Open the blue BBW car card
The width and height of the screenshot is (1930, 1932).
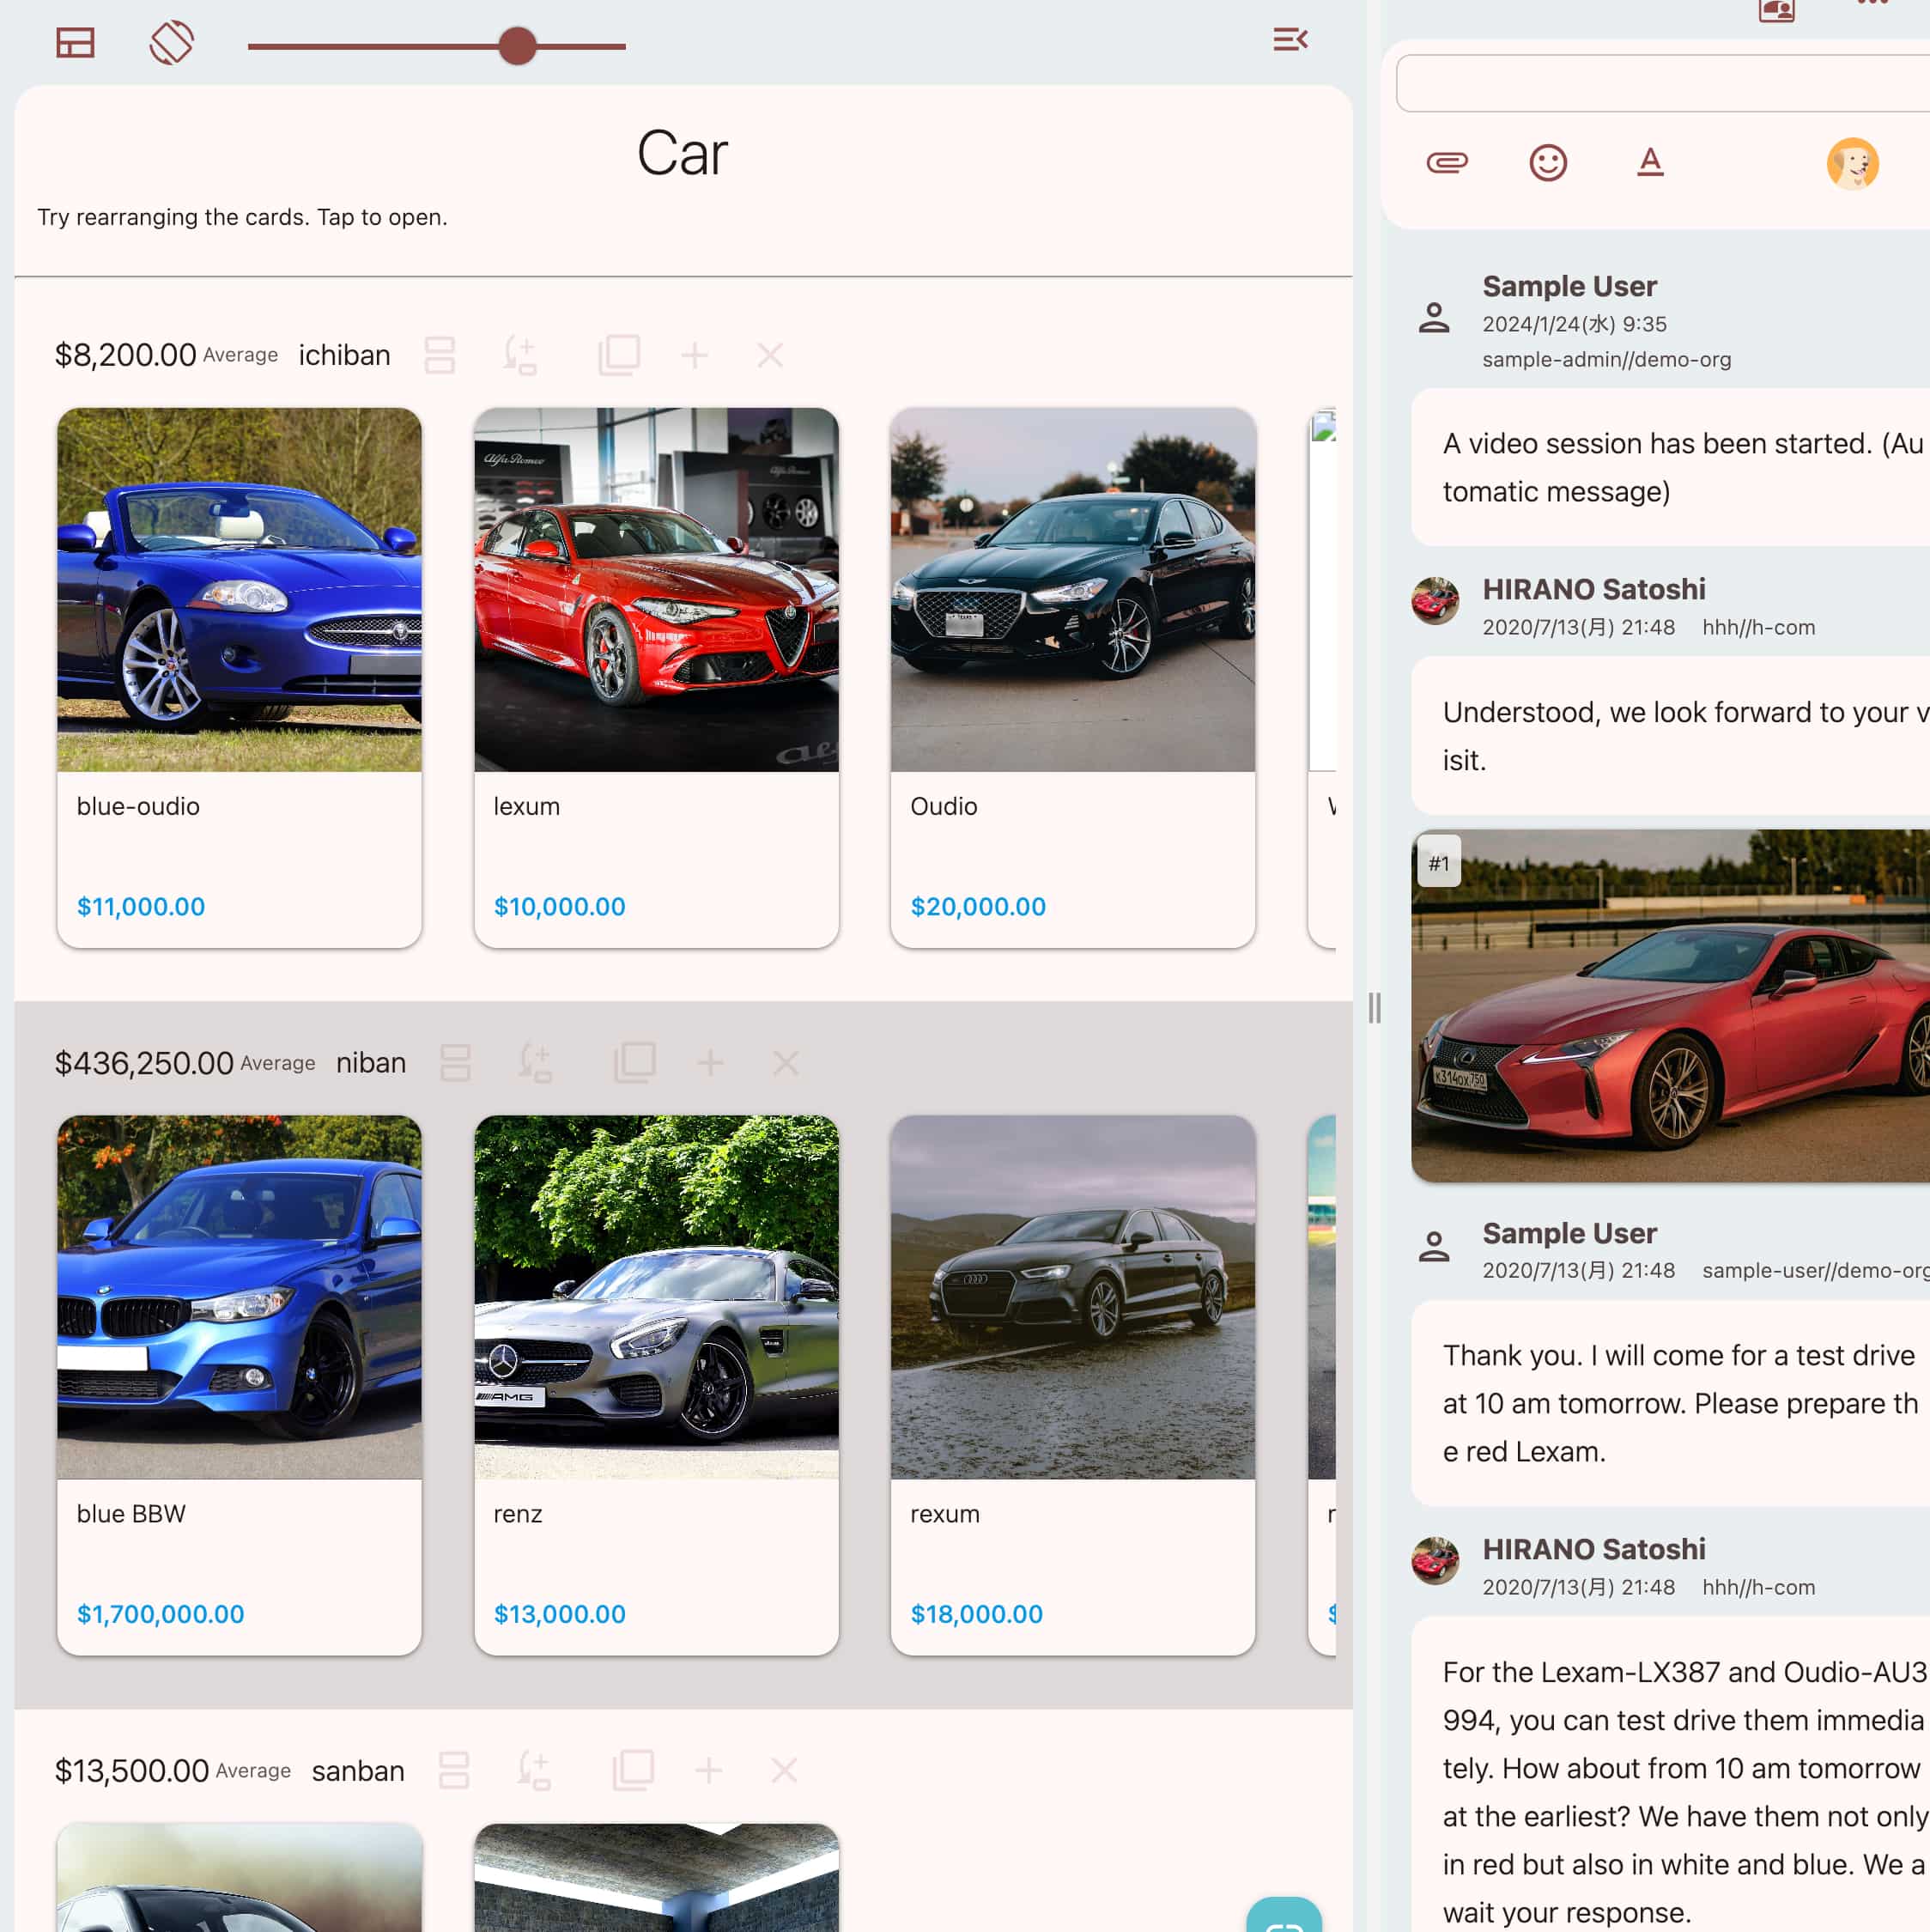[x=239, y=1385]
